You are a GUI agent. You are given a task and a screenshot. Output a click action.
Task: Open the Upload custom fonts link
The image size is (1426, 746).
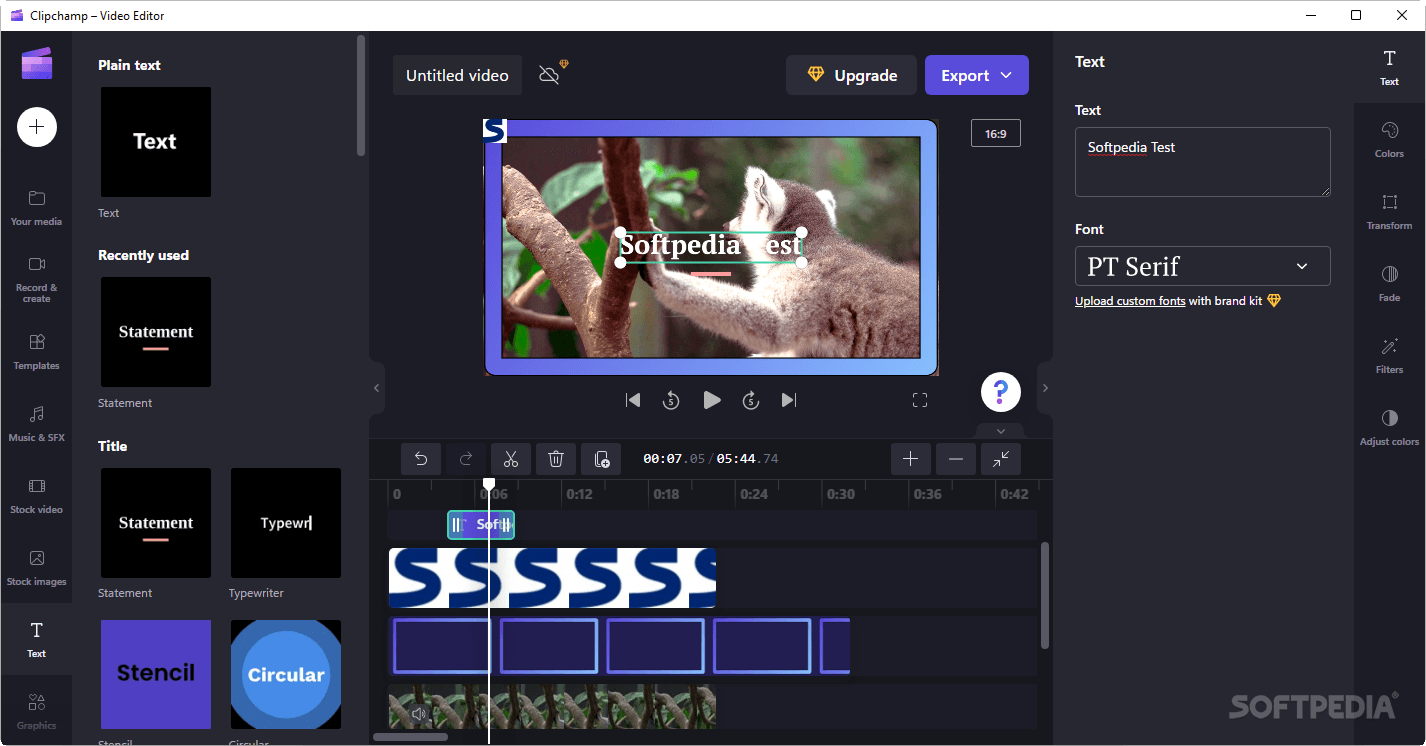pos(1130,300)
